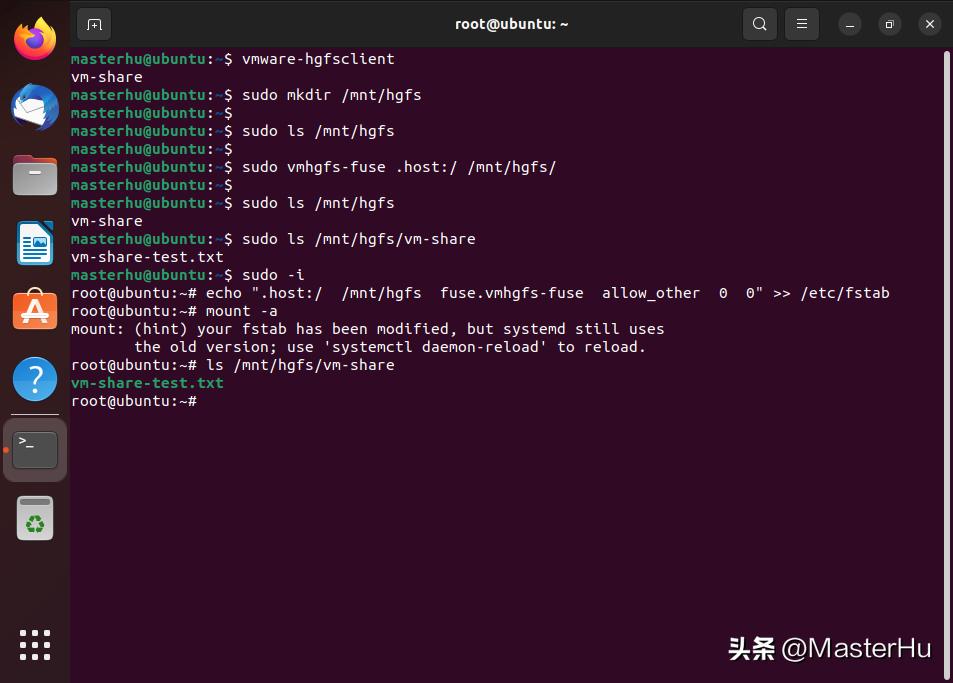This screenshot has height=683, width=953.
Task: Open Ubuntu Software center
Action: tap(35, 311)
